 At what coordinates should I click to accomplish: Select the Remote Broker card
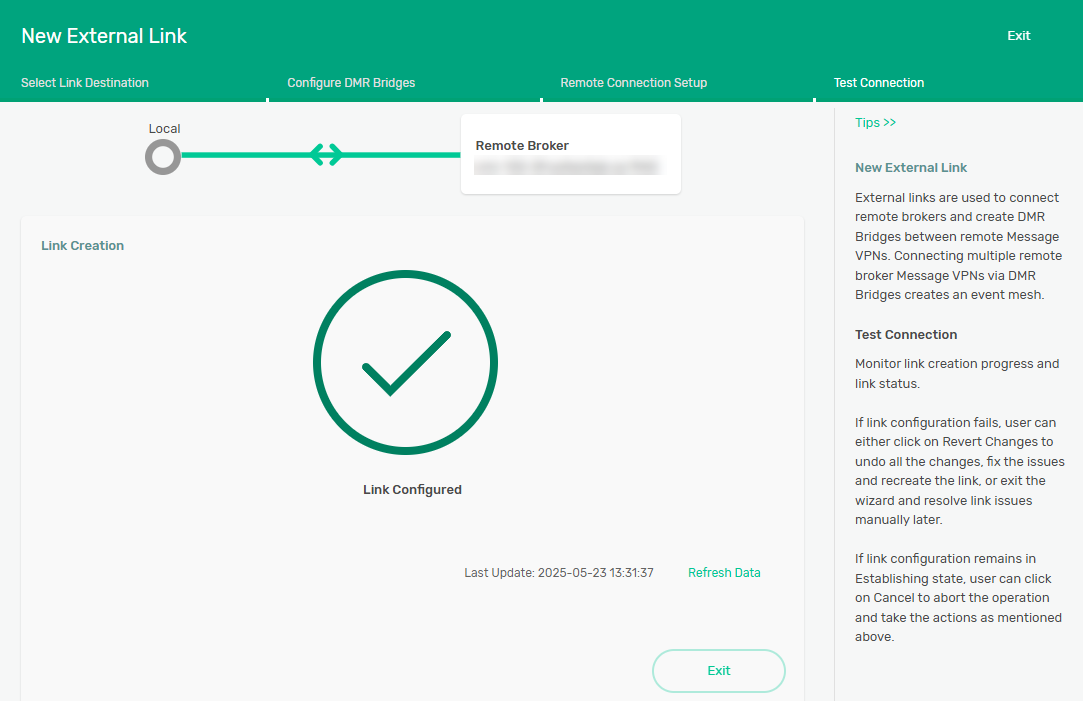click(570, 153)
